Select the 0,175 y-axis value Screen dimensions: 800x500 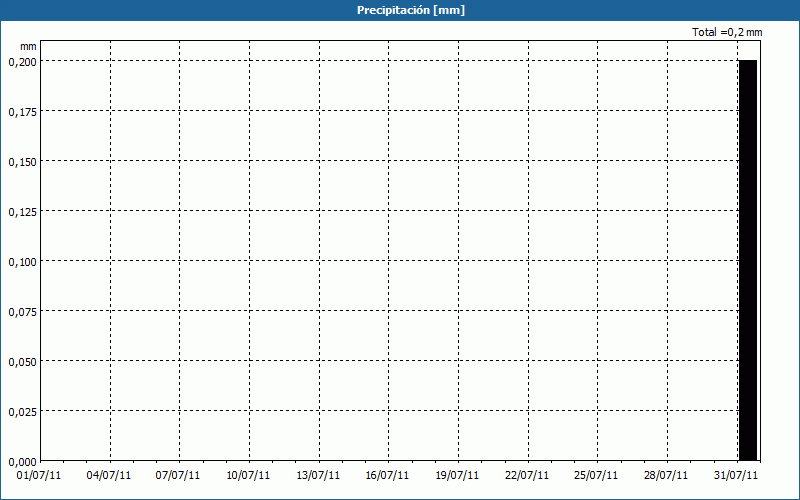(x=23, y=112)
